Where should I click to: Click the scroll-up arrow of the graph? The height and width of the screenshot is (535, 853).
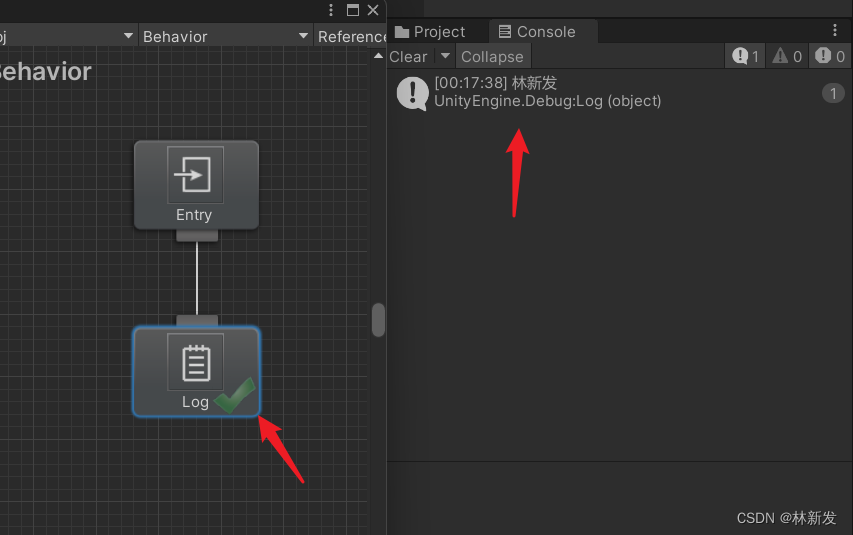click(x=379, y=56)
